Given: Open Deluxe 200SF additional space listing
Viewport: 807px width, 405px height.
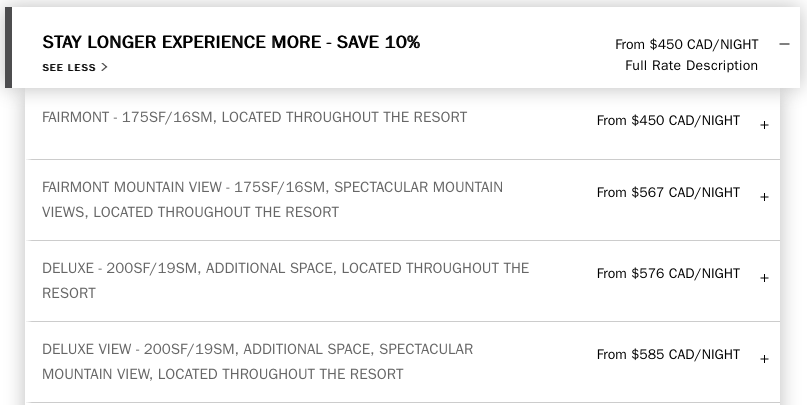Looking at the screenshot, I should coord(285,280).
